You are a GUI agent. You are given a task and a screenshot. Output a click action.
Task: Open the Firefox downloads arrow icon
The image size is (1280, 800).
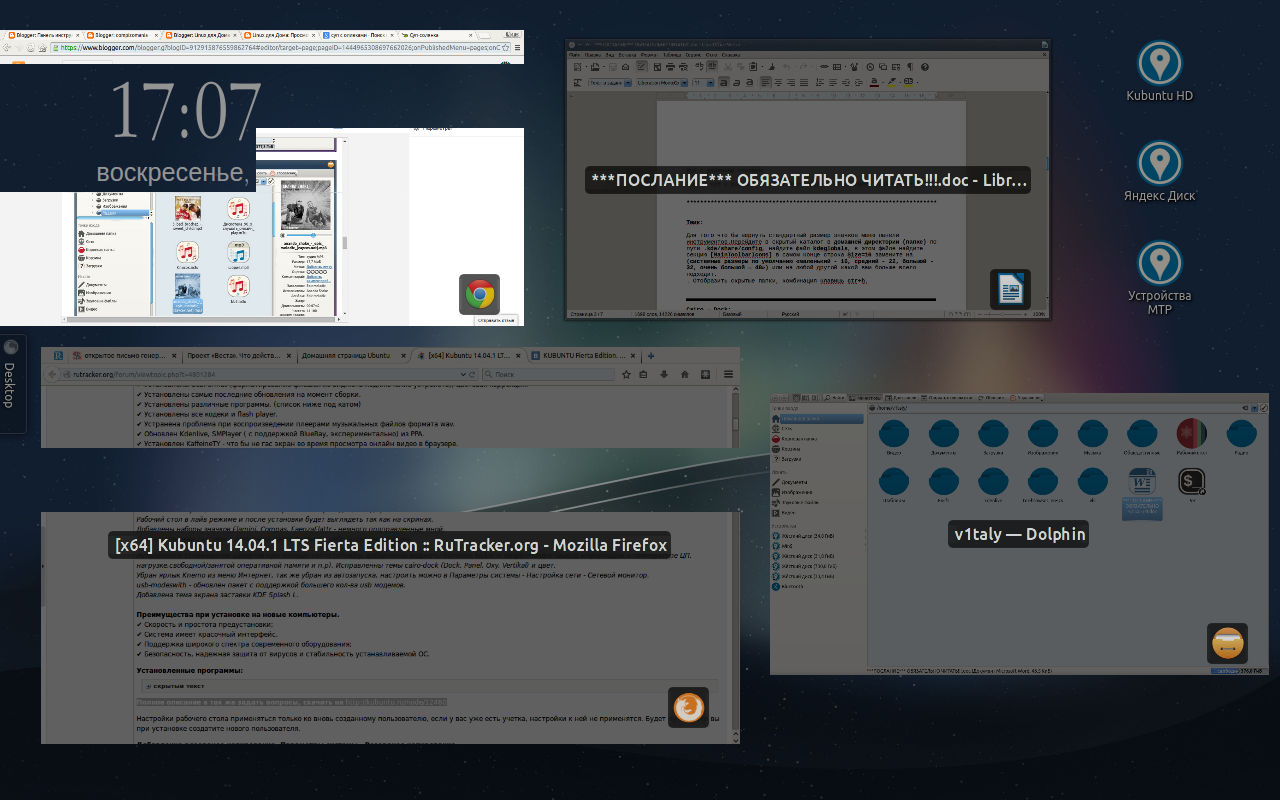(x=664, y=375)
